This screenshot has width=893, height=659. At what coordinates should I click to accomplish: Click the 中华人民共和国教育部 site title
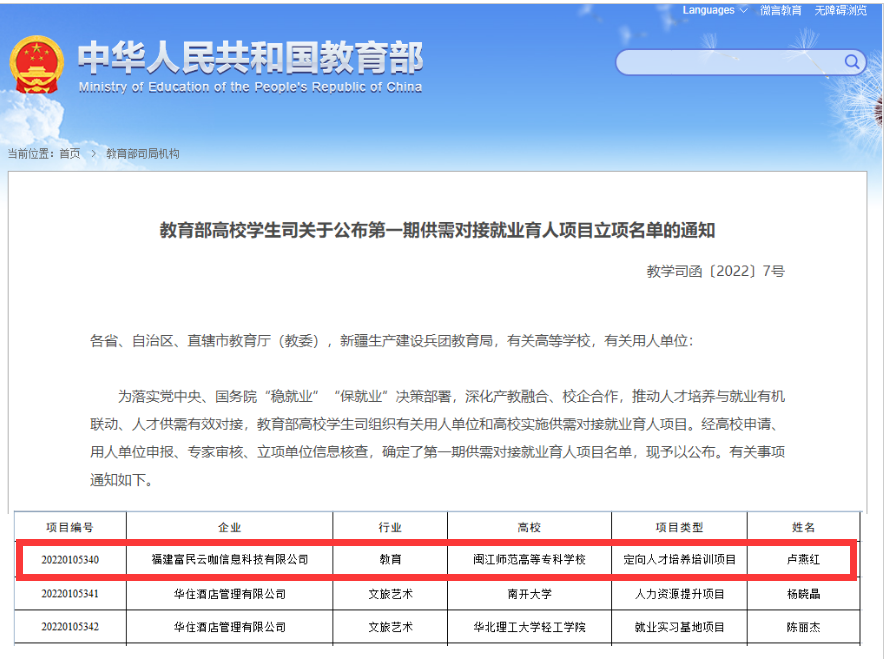click(250, 57)
